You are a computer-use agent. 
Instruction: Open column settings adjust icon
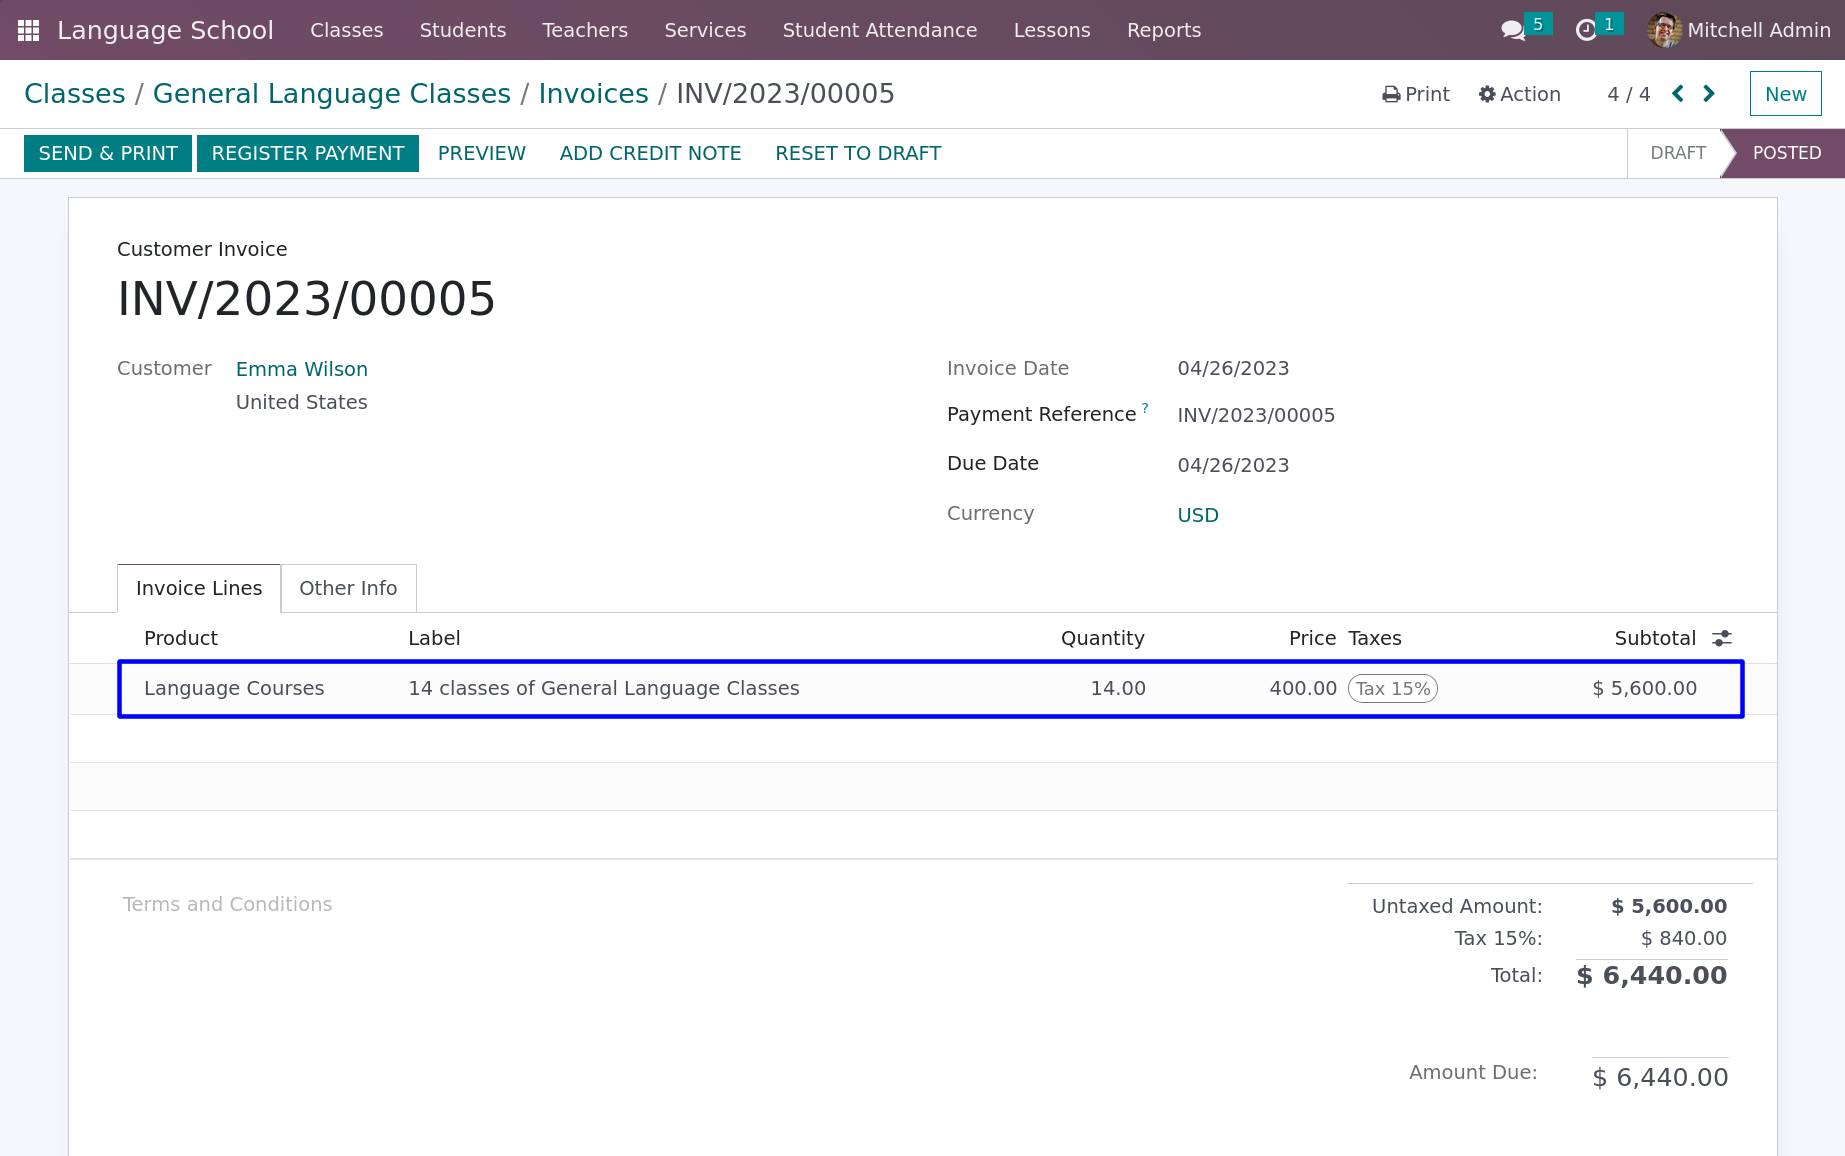click(x=1722, y=638)
